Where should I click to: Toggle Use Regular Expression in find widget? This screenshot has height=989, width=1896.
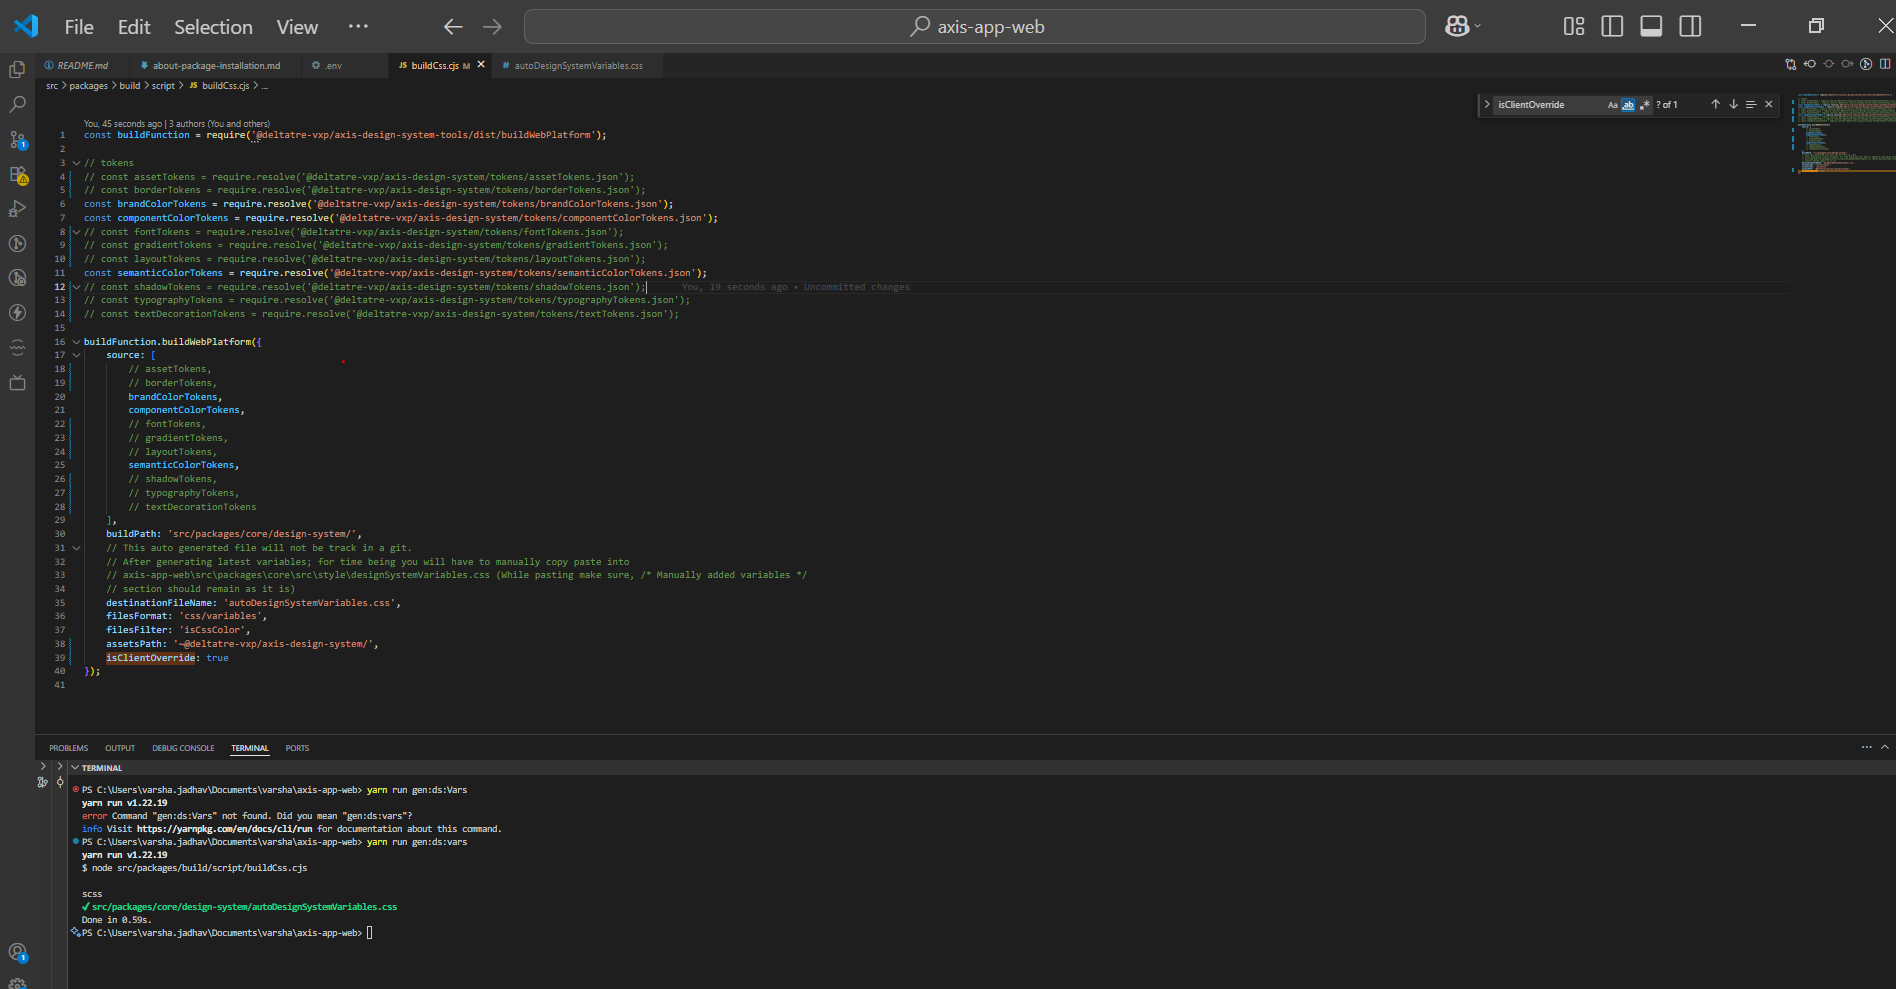click(x=1644, y=105)
